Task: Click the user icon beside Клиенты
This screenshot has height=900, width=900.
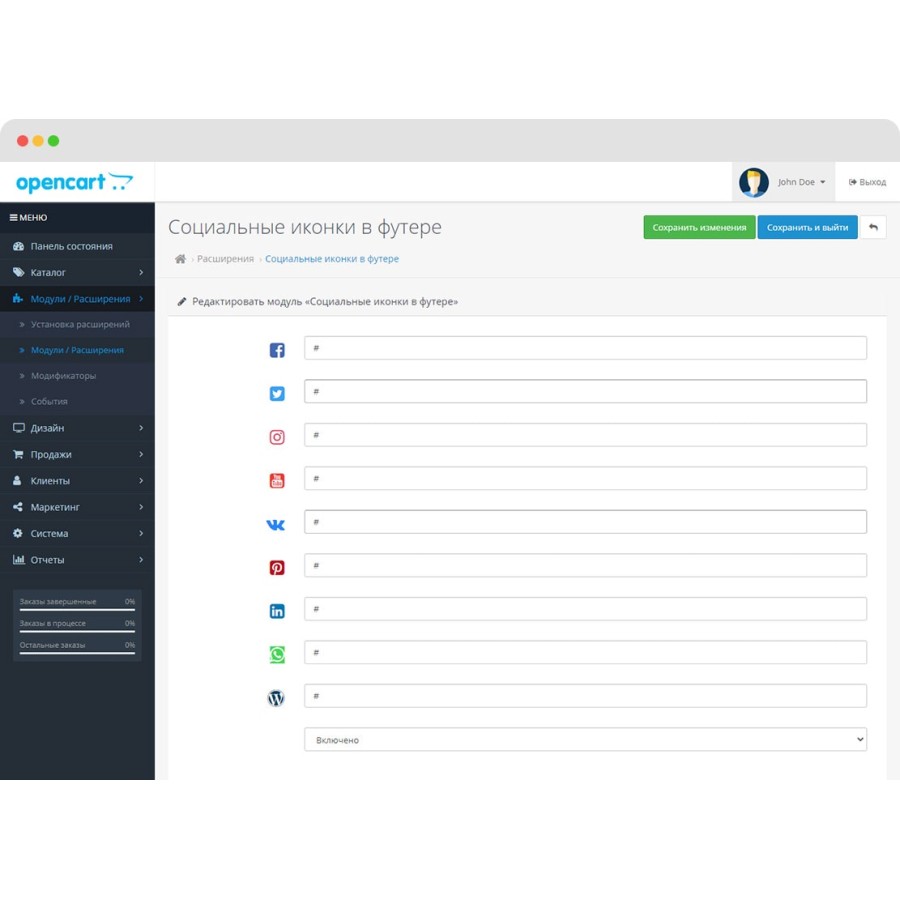Action: [x=17, y=480]
